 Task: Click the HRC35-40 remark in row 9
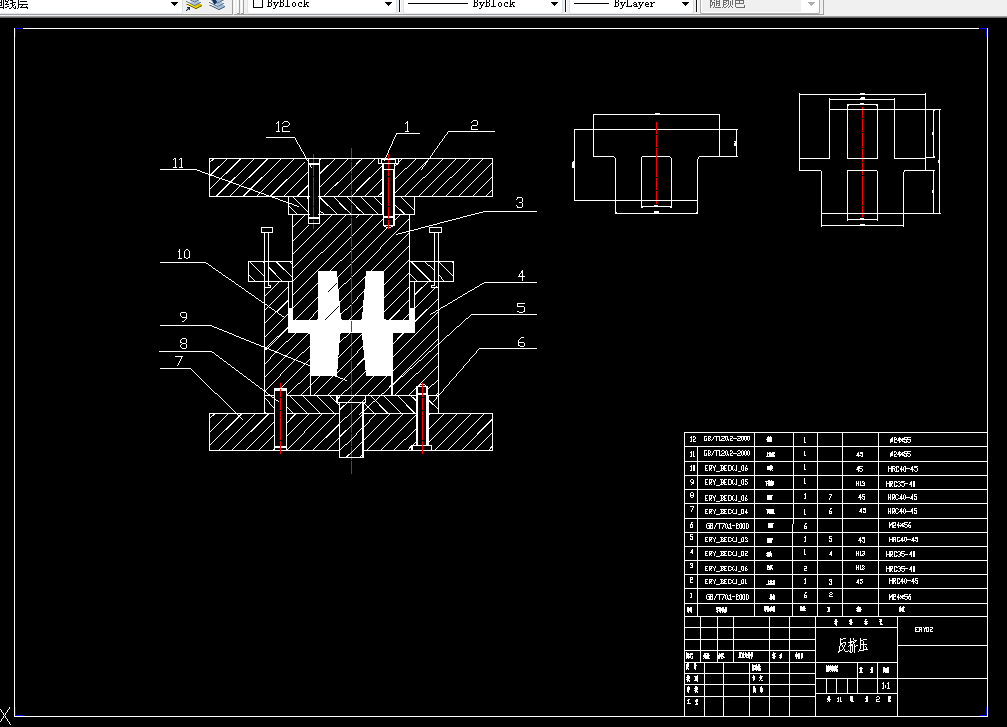click(900, 484)
